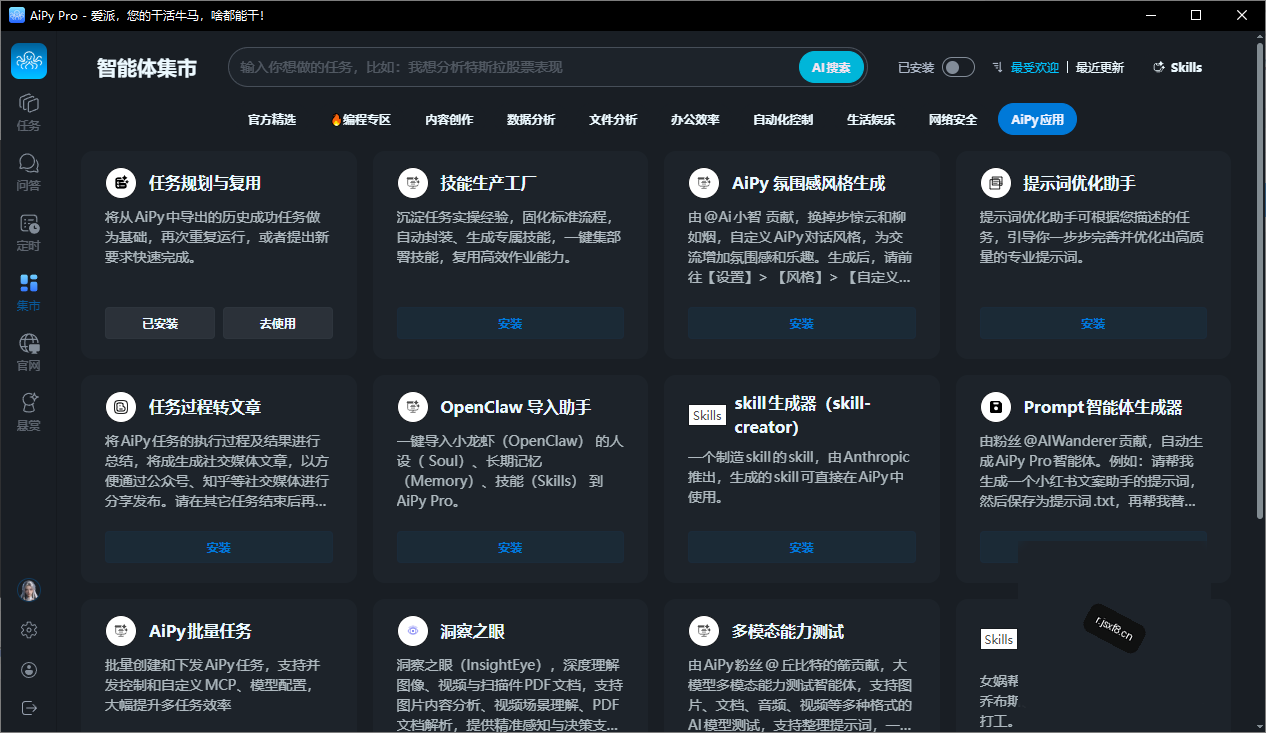
Task: Open the 多模态能力测试 card title
Action: click(x=788, y=631)
